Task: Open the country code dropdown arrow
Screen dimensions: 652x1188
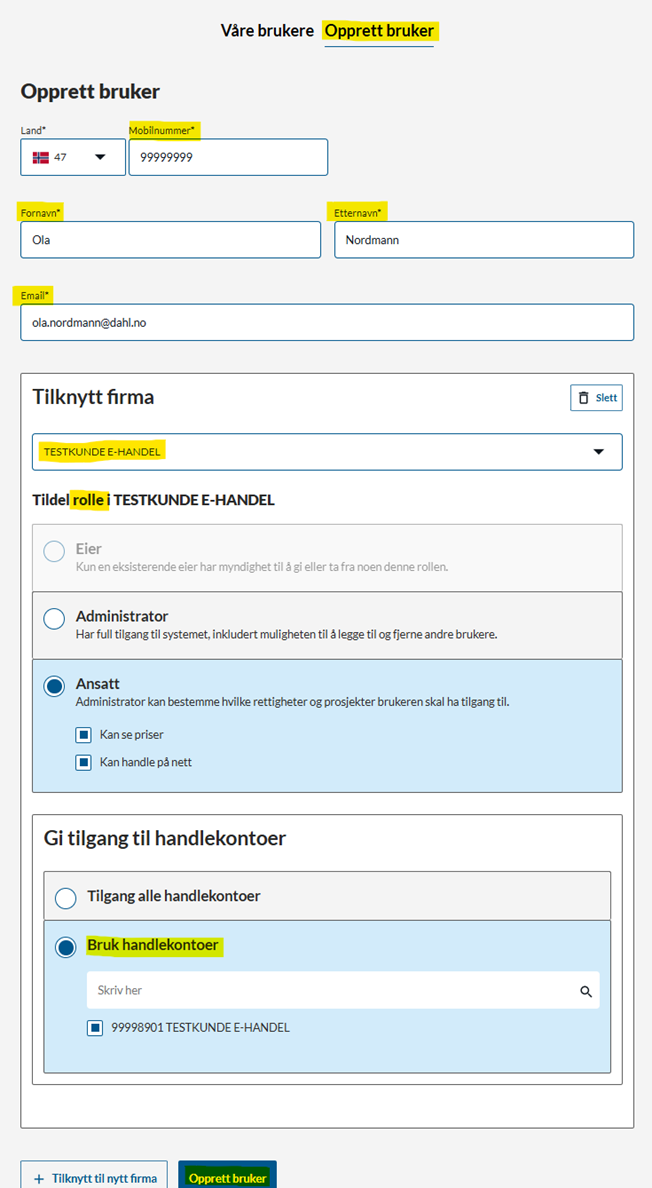Action: [x=100, y=157]
